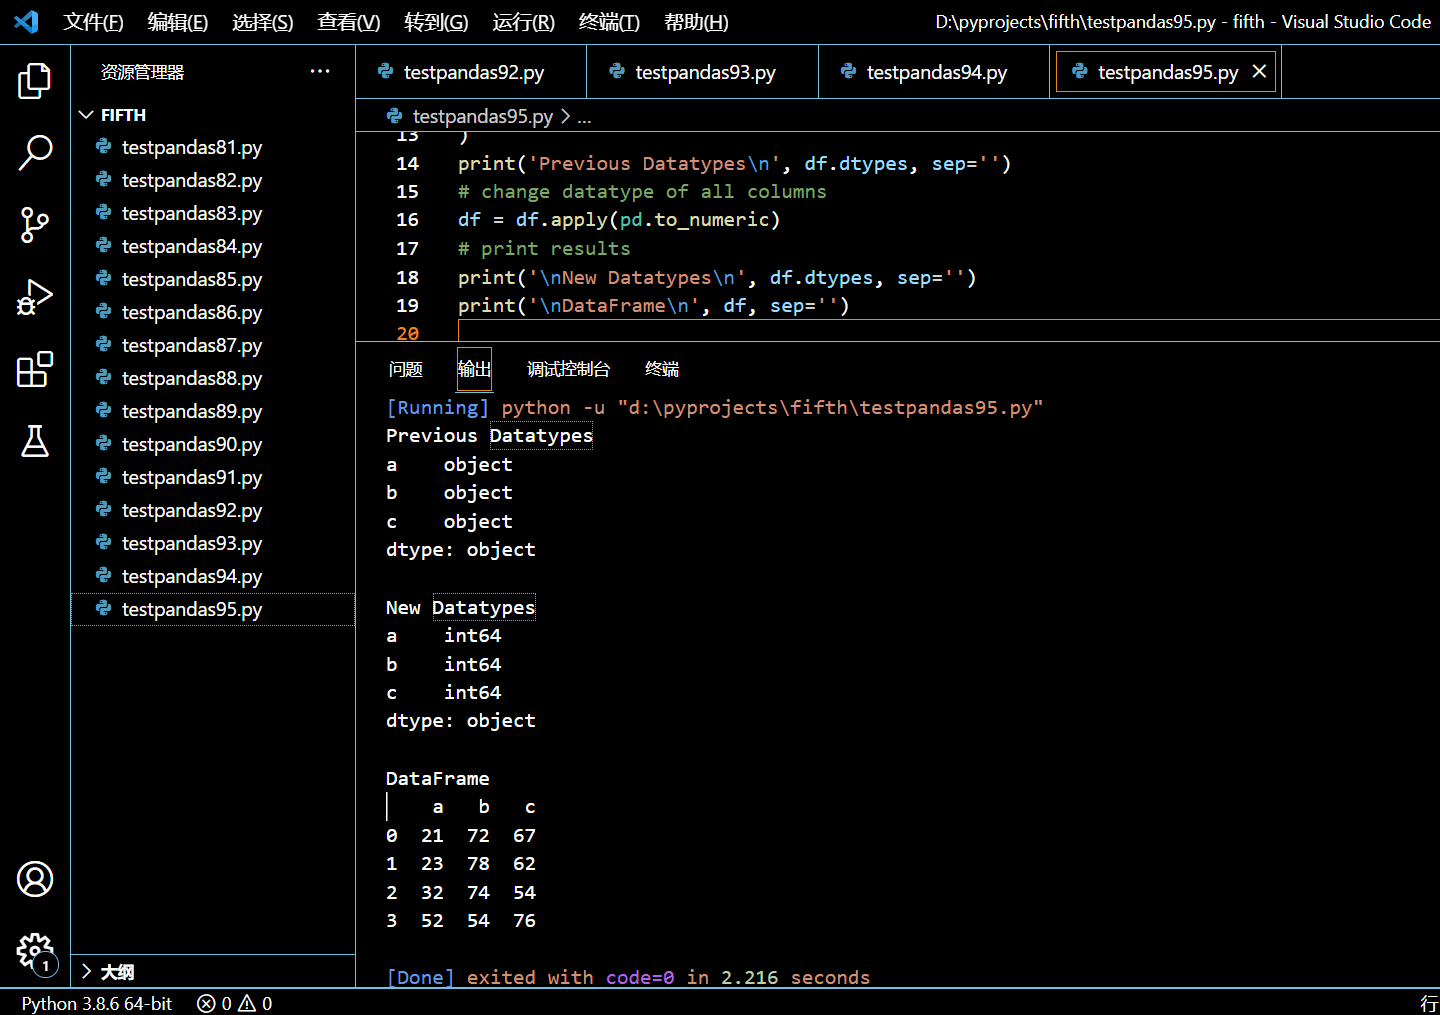The image size is (1440, 1015).
Task: Open testpandas82.py in the explorer
Action: (213, 181)
